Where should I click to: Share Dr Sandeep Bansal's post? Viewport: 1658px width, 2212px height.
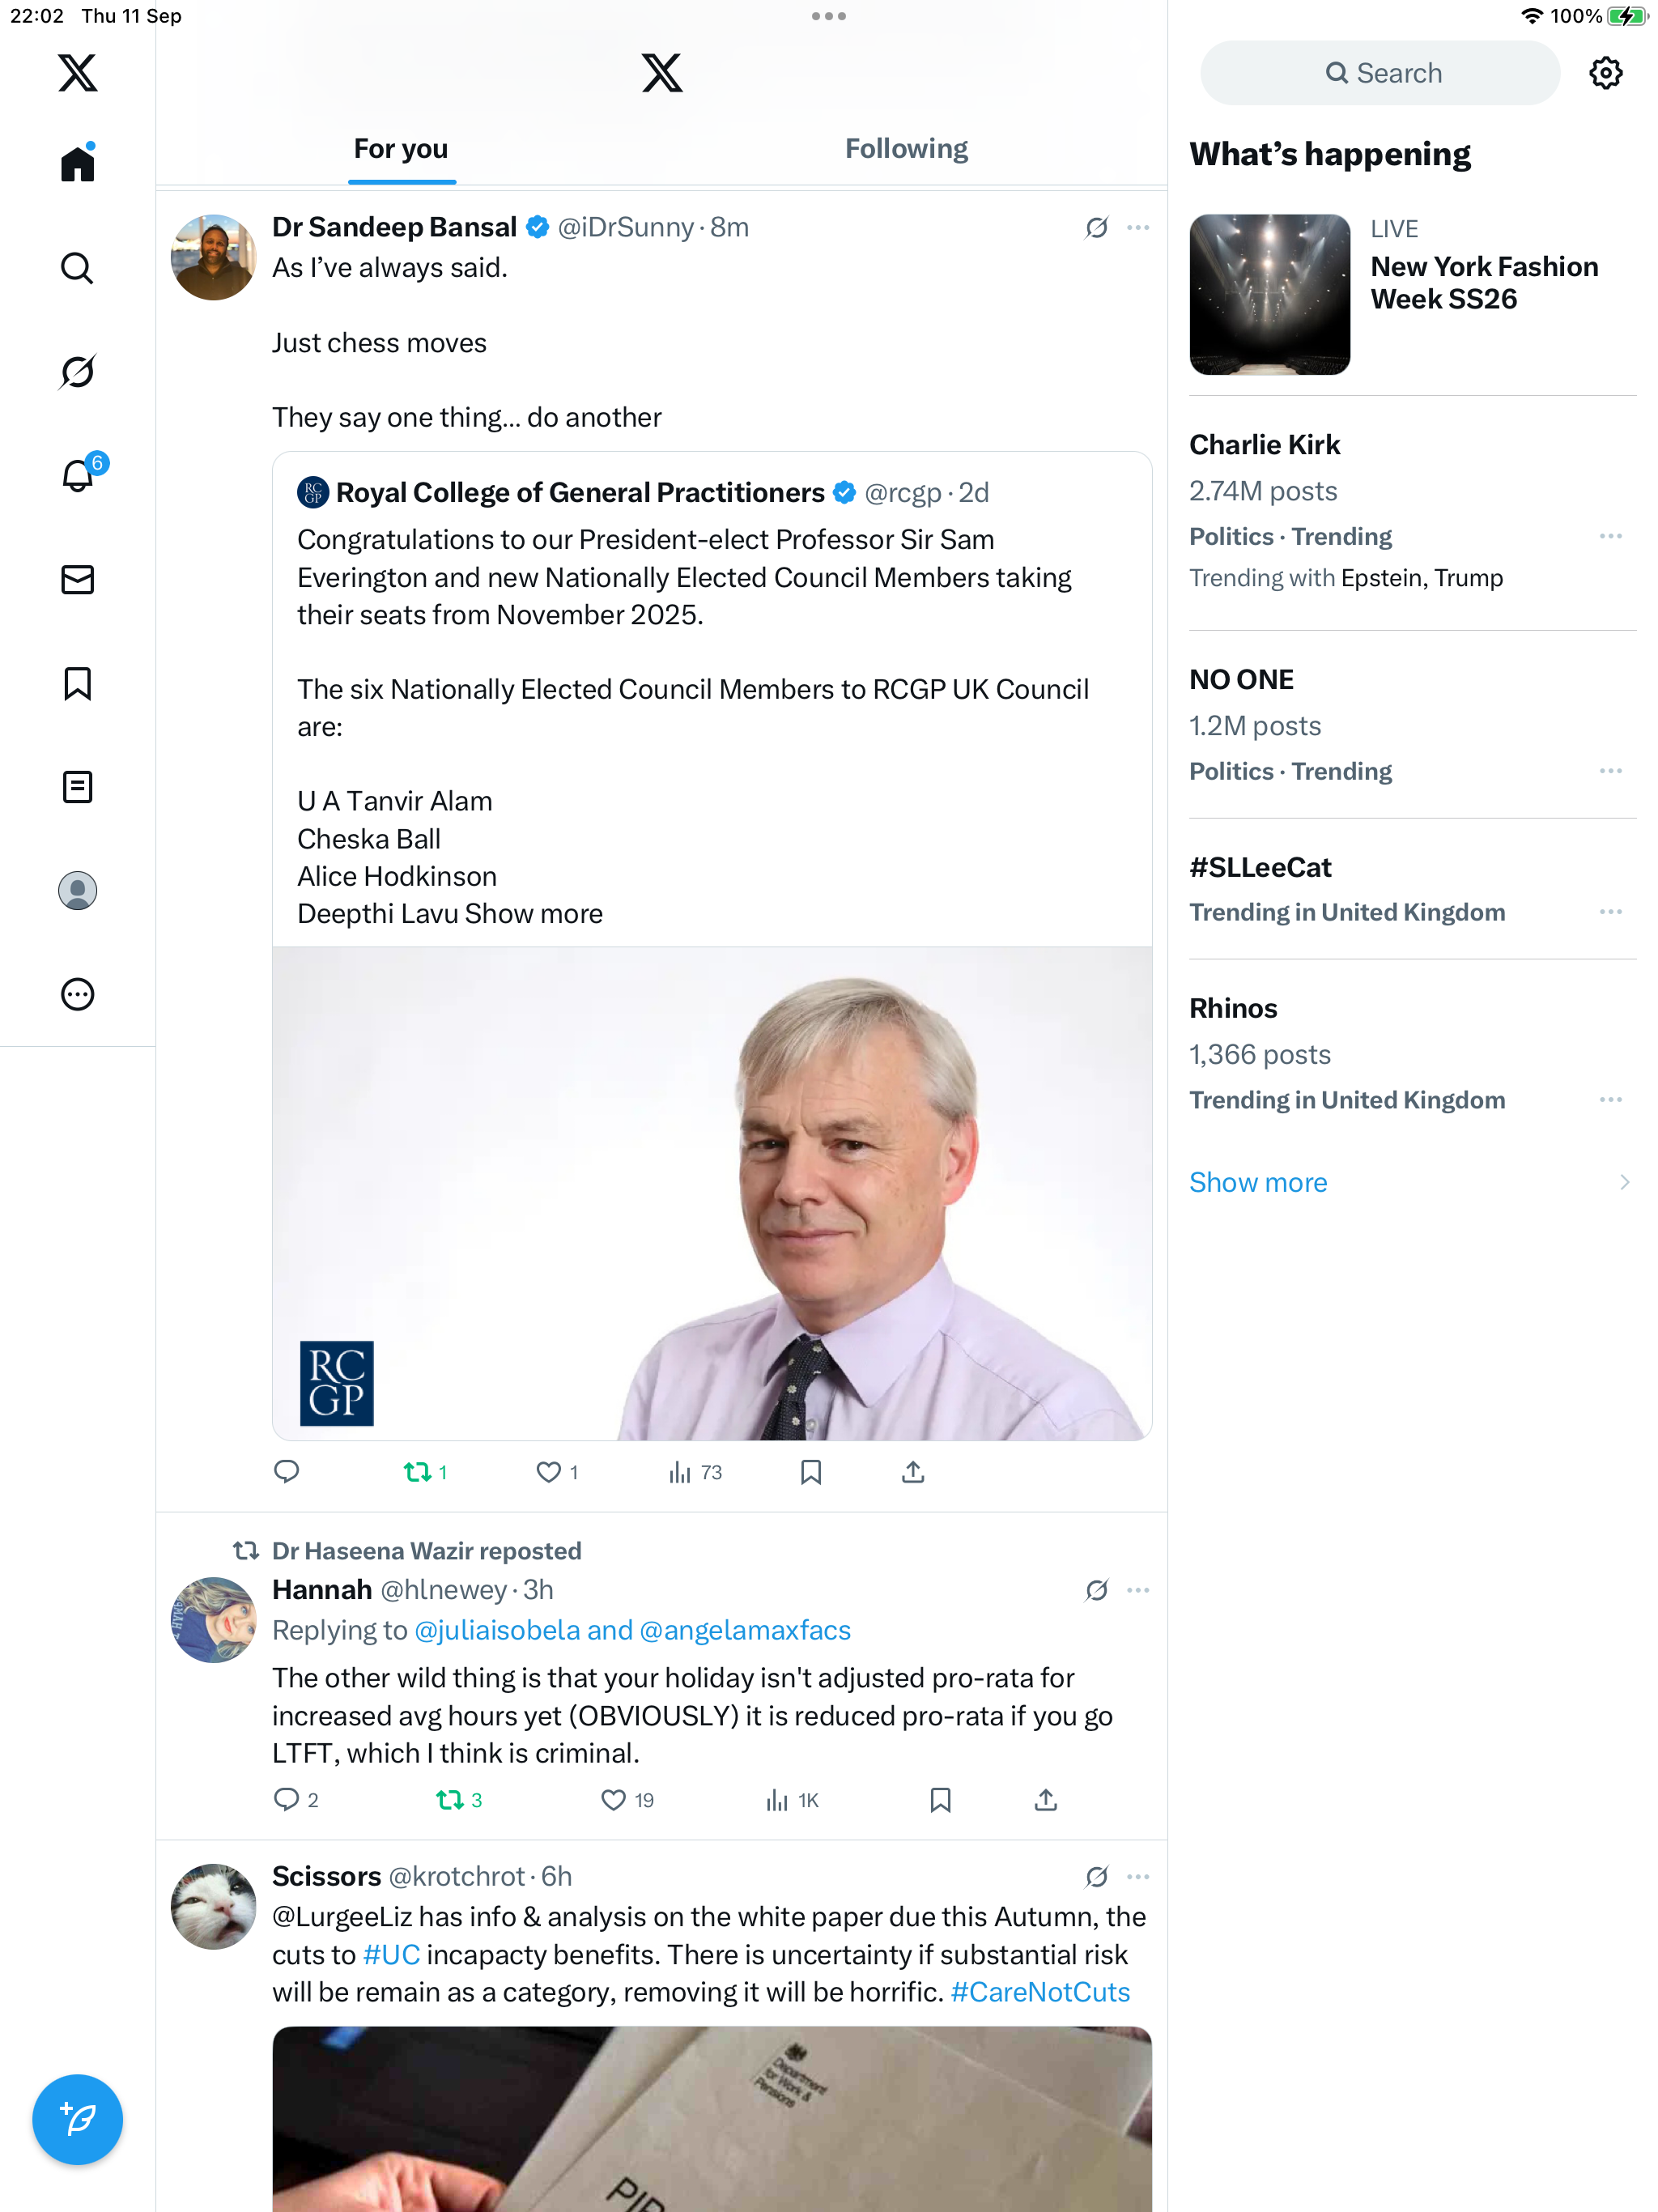point(912,1472)
